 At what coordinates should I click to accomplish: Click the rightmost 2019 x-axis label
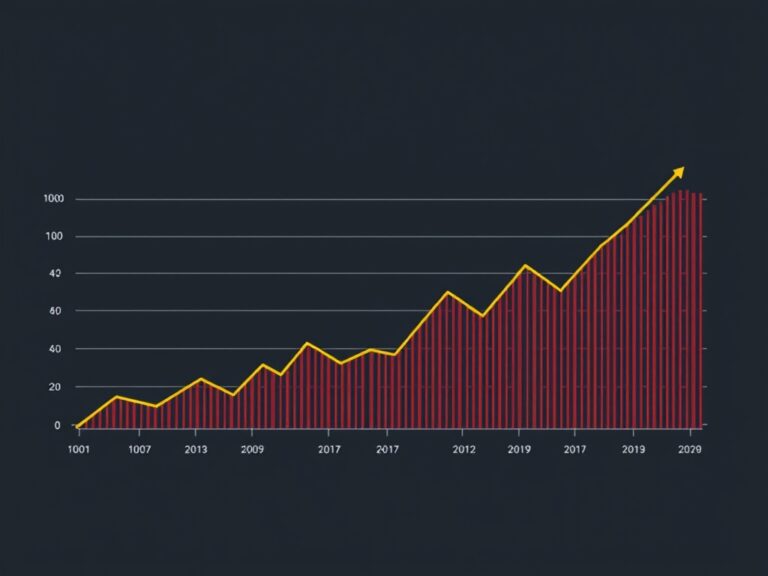633,450
